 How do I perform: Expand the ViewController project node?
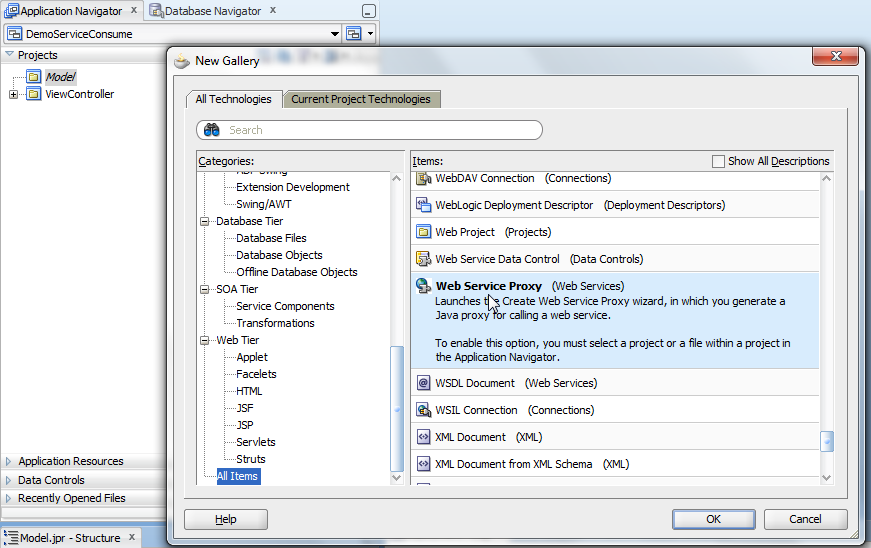tap(13, 94)
